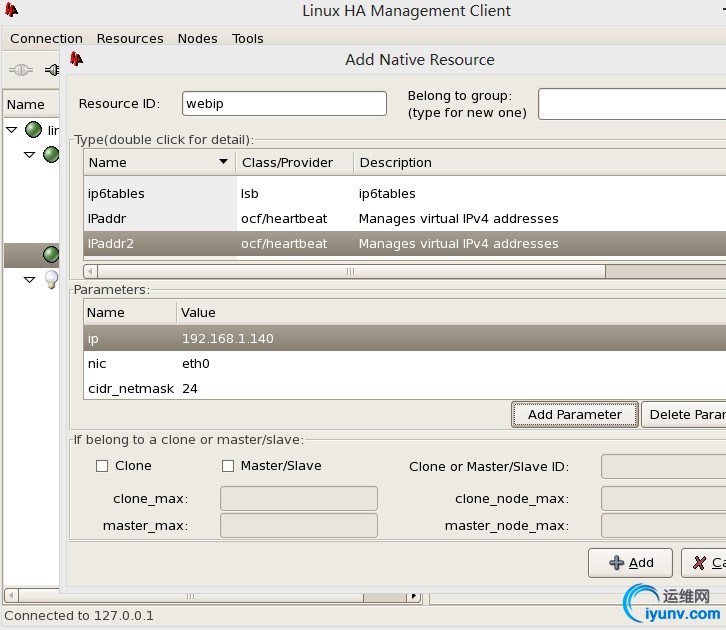
Task: Click the Delete Parameter button
Action: pos(684,414)
